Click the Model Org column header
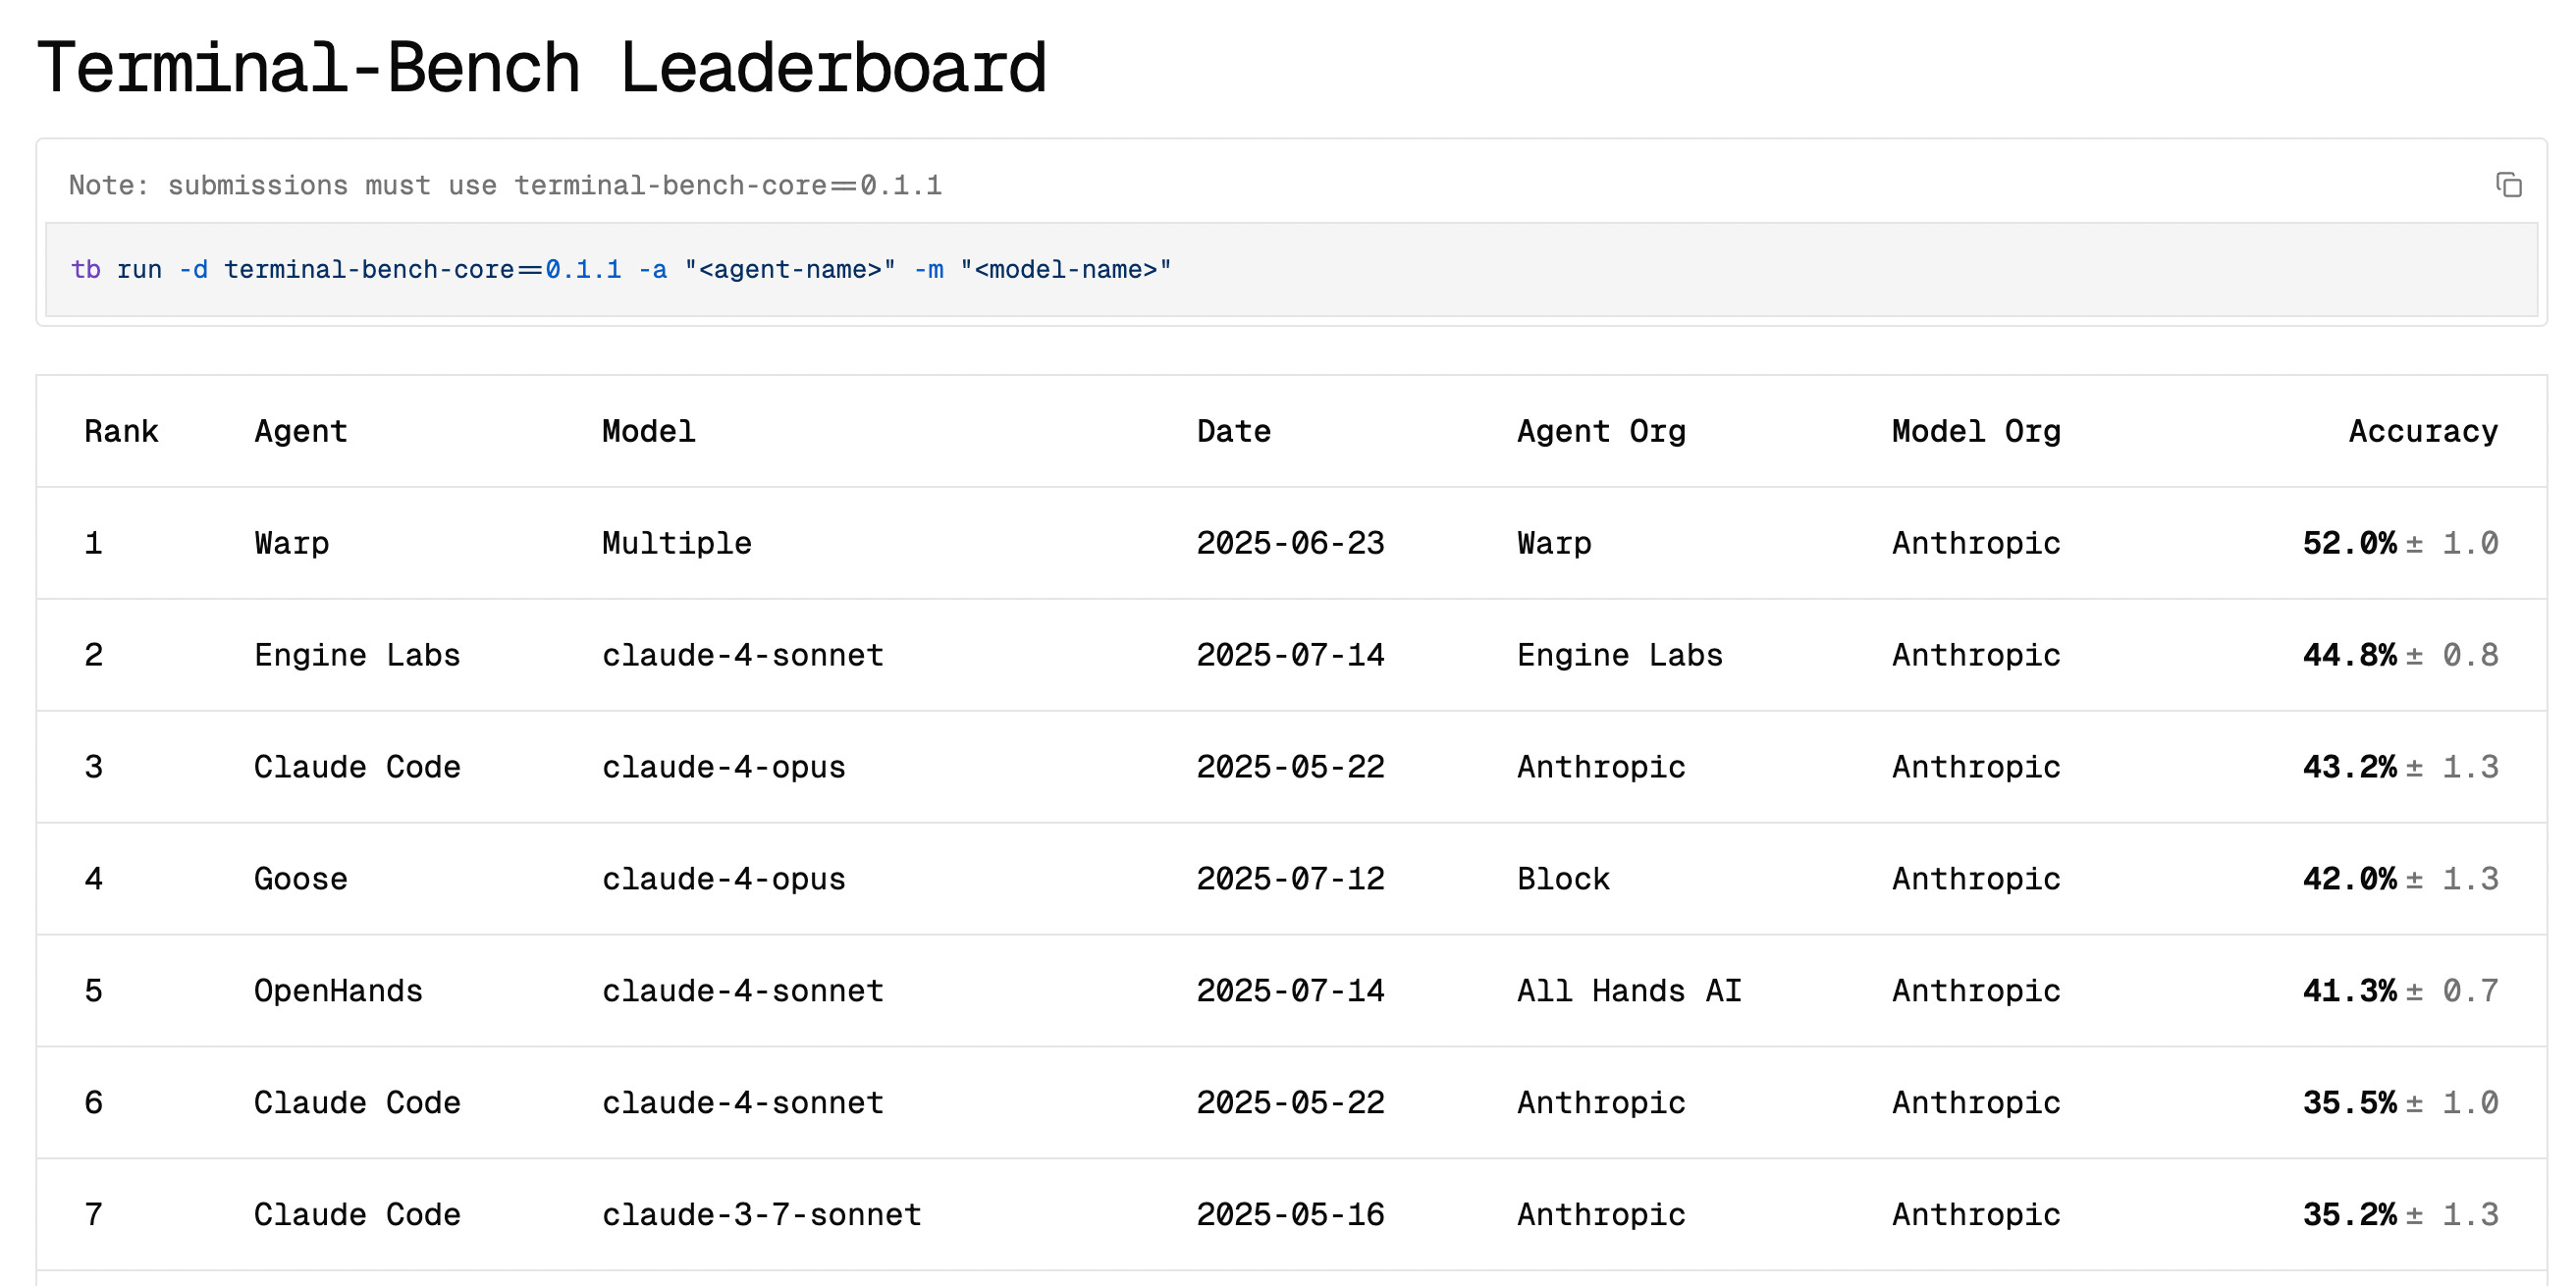The width and height of the screenshot is (2576, 1286). point(1975,431)
